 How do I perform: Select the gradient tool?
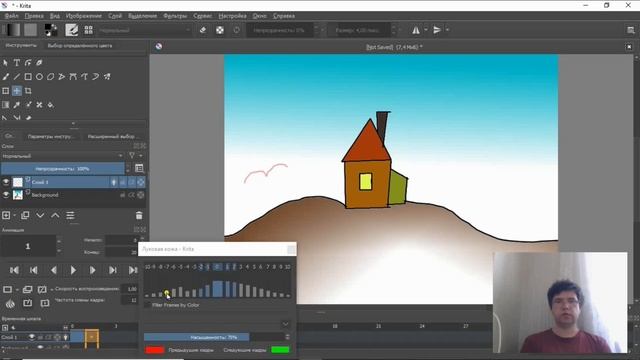coord(5,105)
